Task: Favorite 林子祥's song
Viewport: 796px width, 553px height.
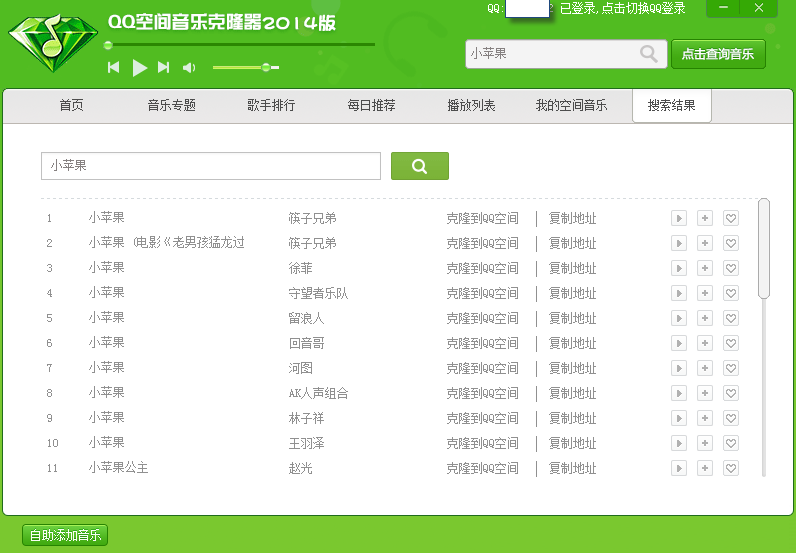Action: point(731,418)
